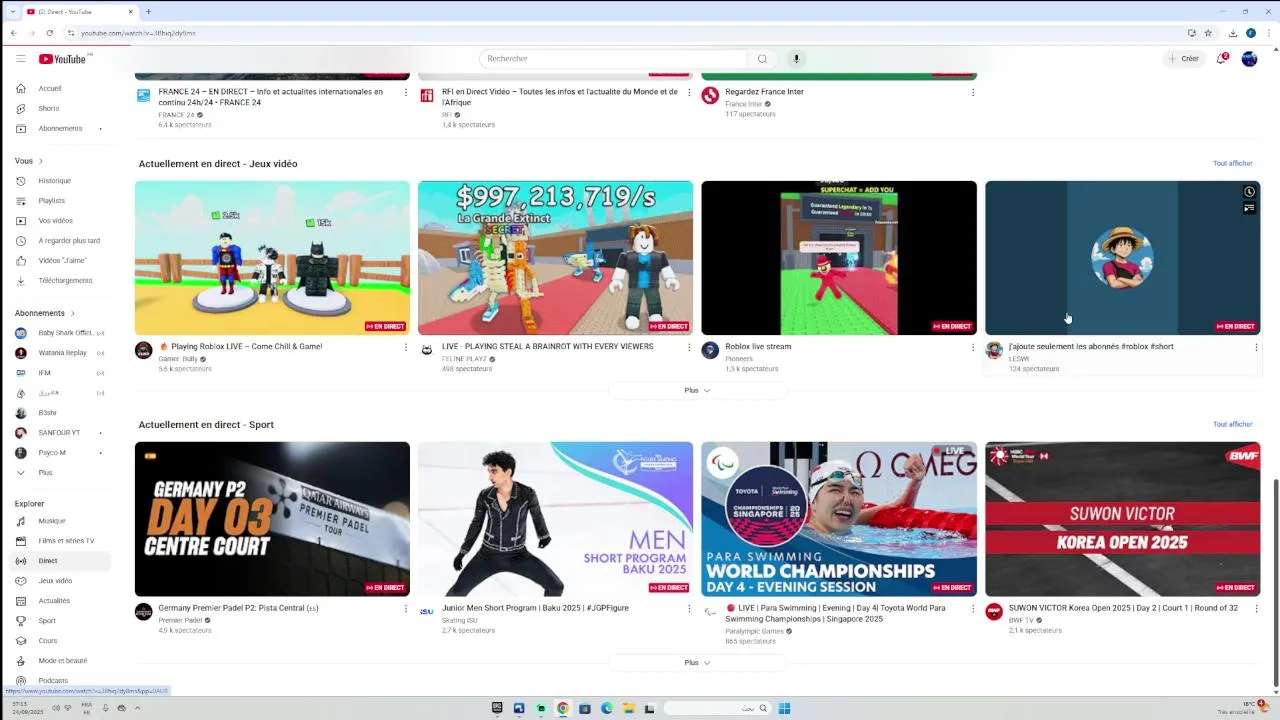Expand Plus under subscriptions list
This screenshot has width=1280, height=720.
click(x=58, y=473)
